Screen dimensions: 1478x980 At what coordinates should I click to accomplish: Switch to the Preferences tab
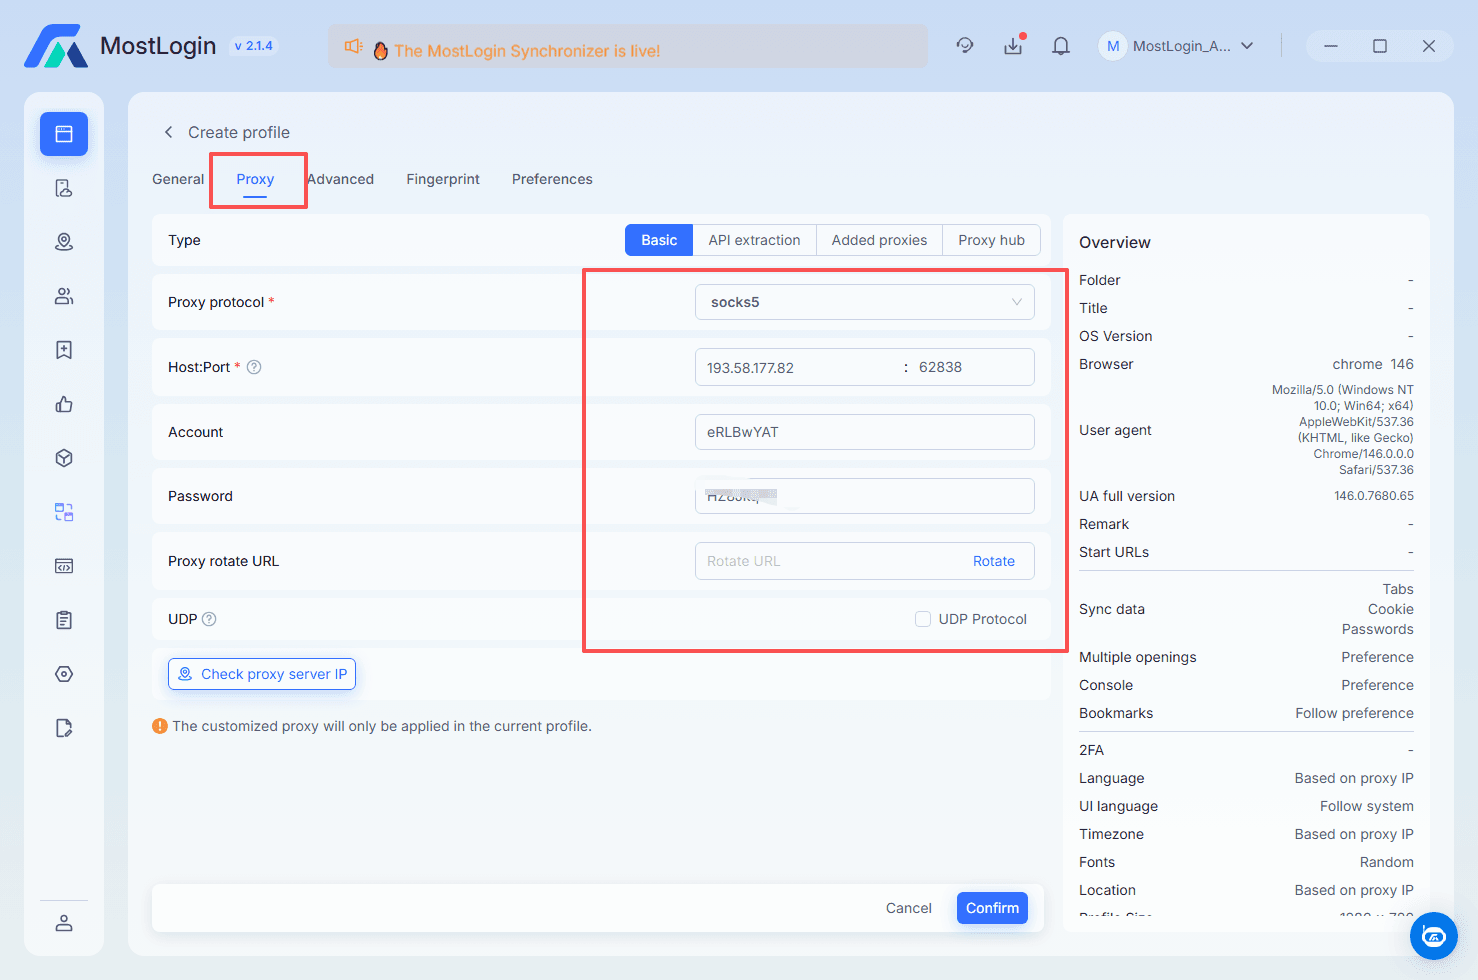point(552,179)
